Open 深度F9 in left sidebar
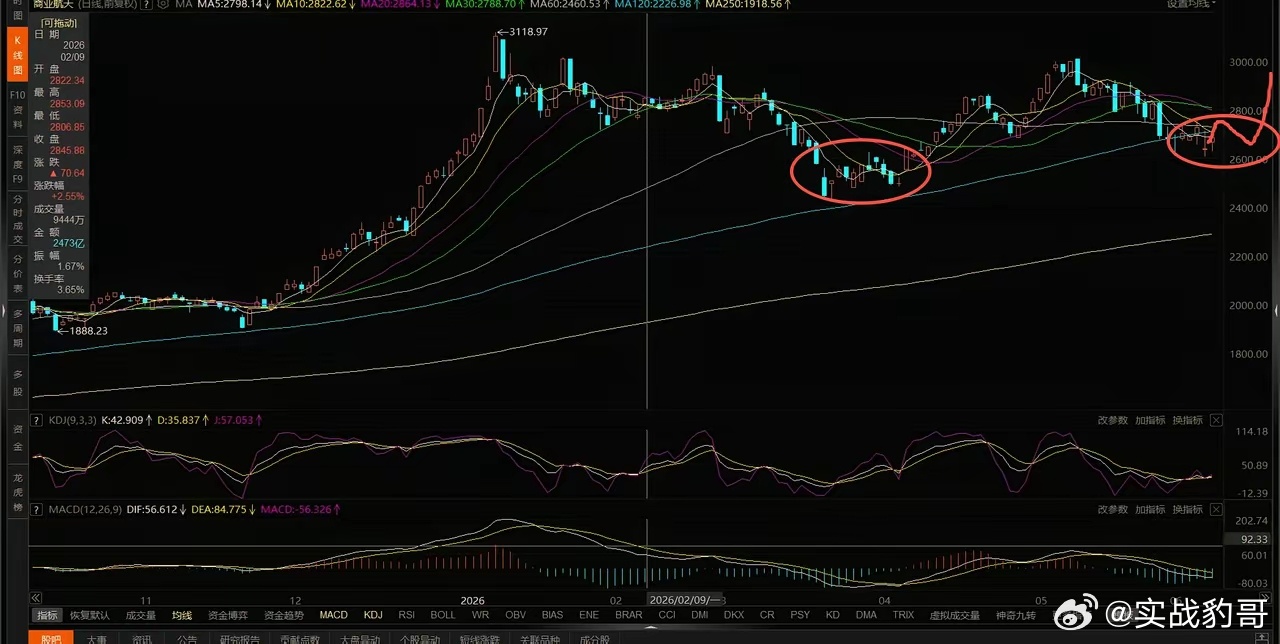 tap(17, 164)
